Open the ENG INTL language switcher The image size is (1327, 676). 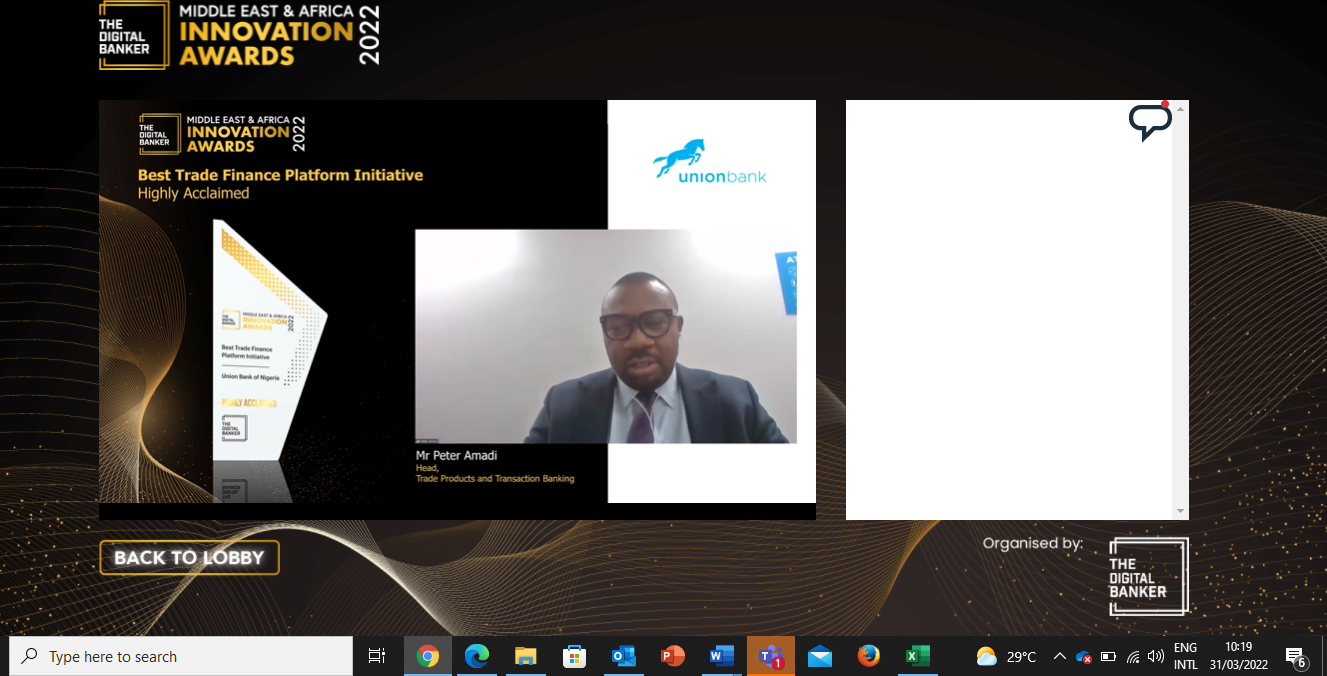pos(1185,656)
